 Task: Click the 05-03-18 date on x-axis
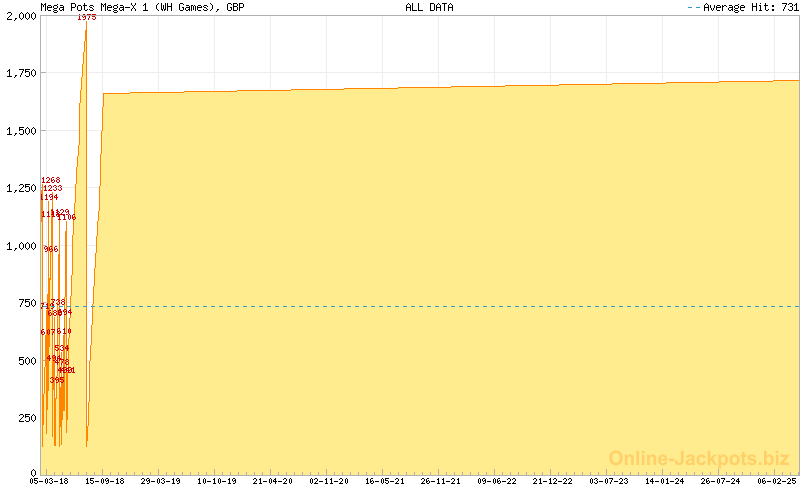49,481
